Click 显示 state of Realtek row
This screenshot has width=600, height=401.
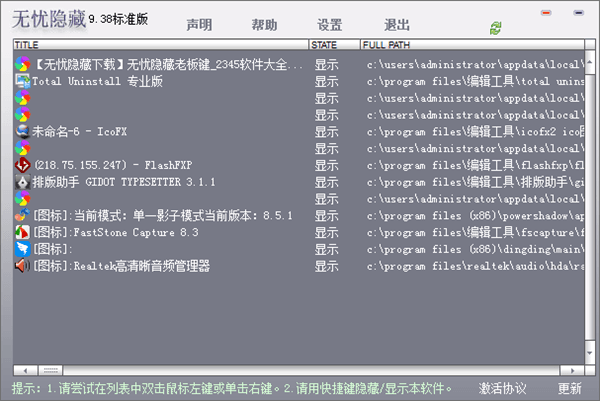326,266
